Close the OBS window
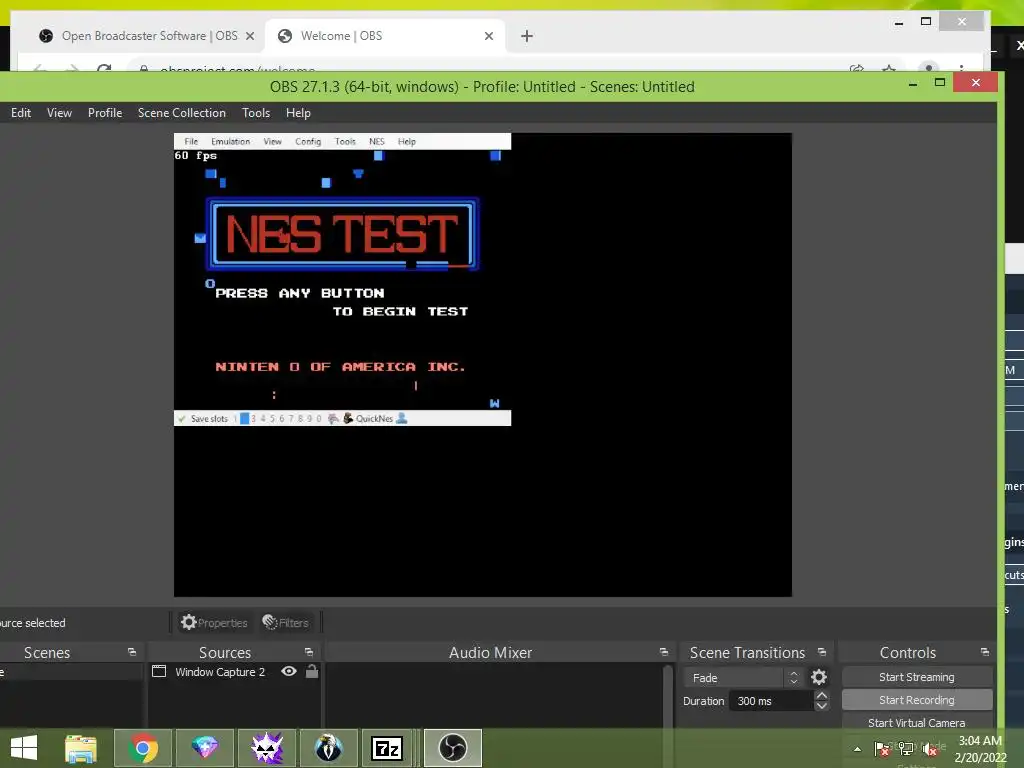This screenshot has width=1024, height=768. [x=976, y=82]
